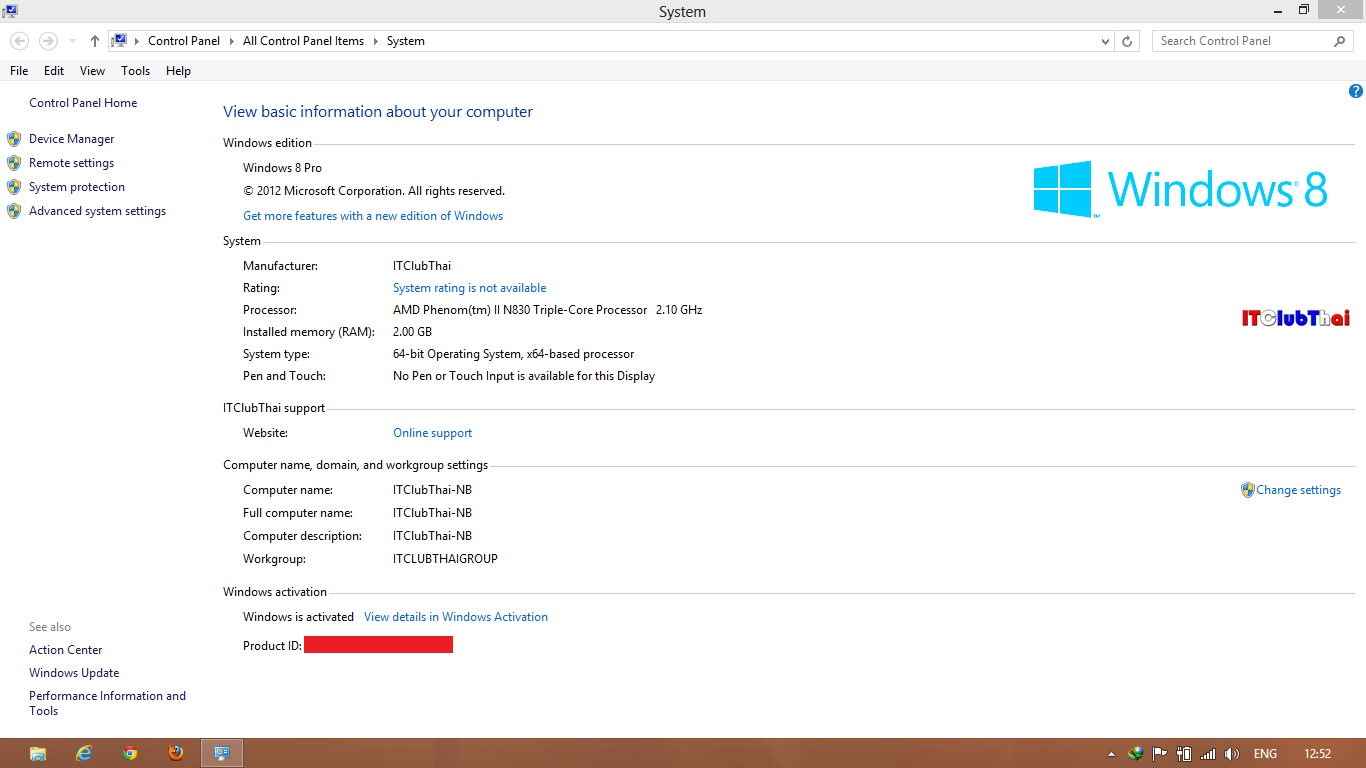Open the View menu
This screenshot has height=768, width=1366.
pos(93,71)
